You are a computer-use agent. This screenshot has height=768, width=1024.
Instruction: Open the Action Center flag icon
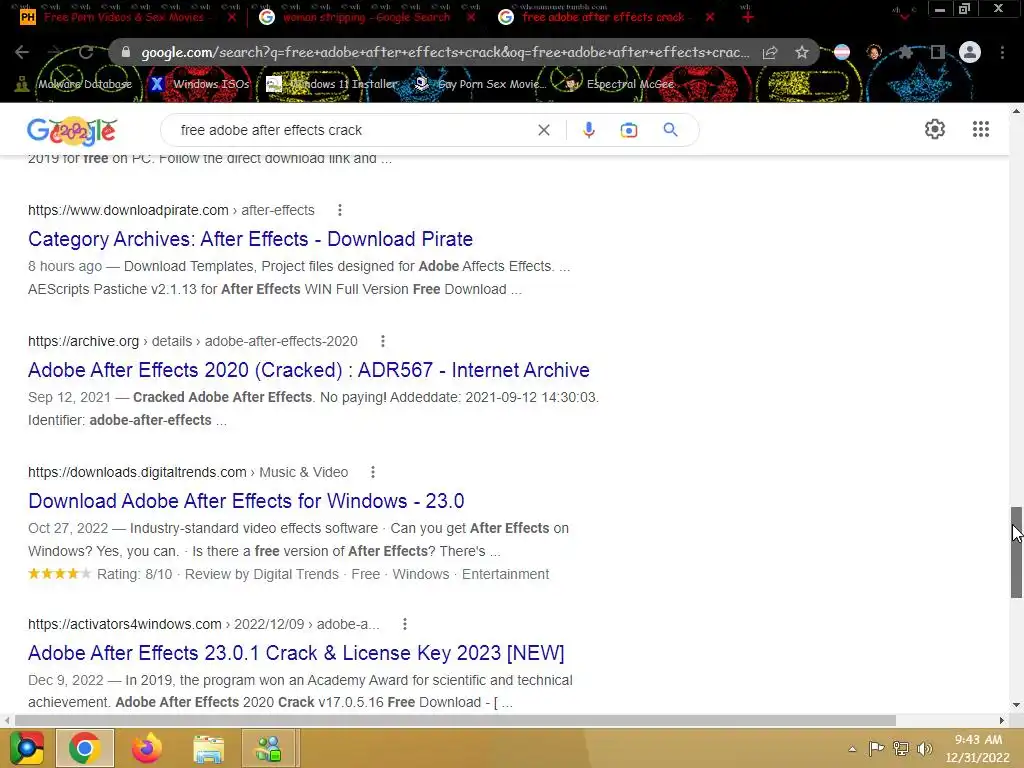[876, 748]
